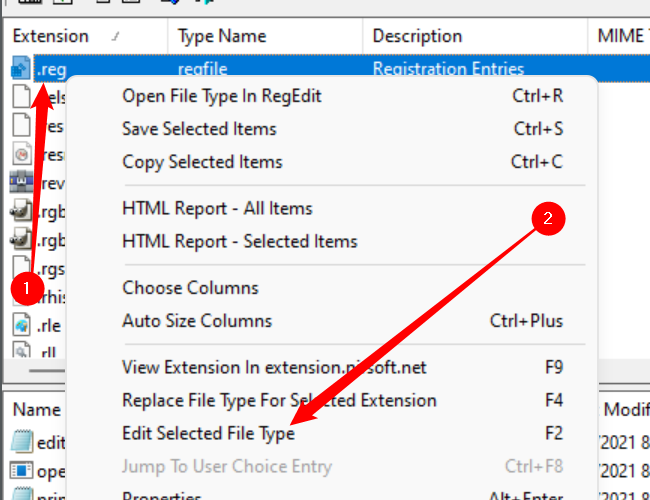The height and width of the screenshot is (500, 650).
Task: Click the .rev file type icon
Action: 22,183
